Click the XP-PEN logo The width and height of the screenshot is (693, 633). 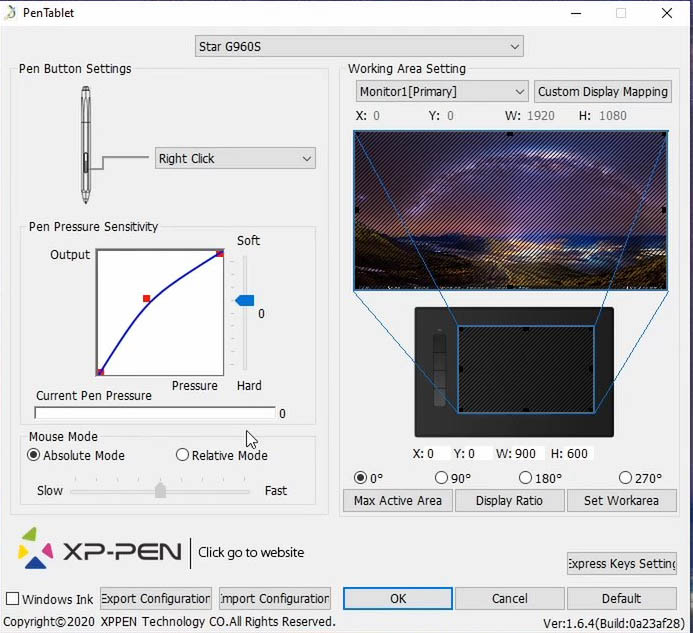pos(99,549)
